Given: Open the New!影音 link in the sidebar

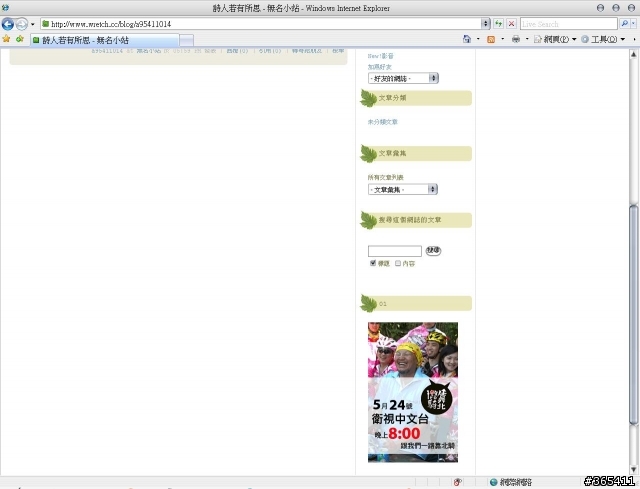Looking at the screenshot, I should 380,56.
